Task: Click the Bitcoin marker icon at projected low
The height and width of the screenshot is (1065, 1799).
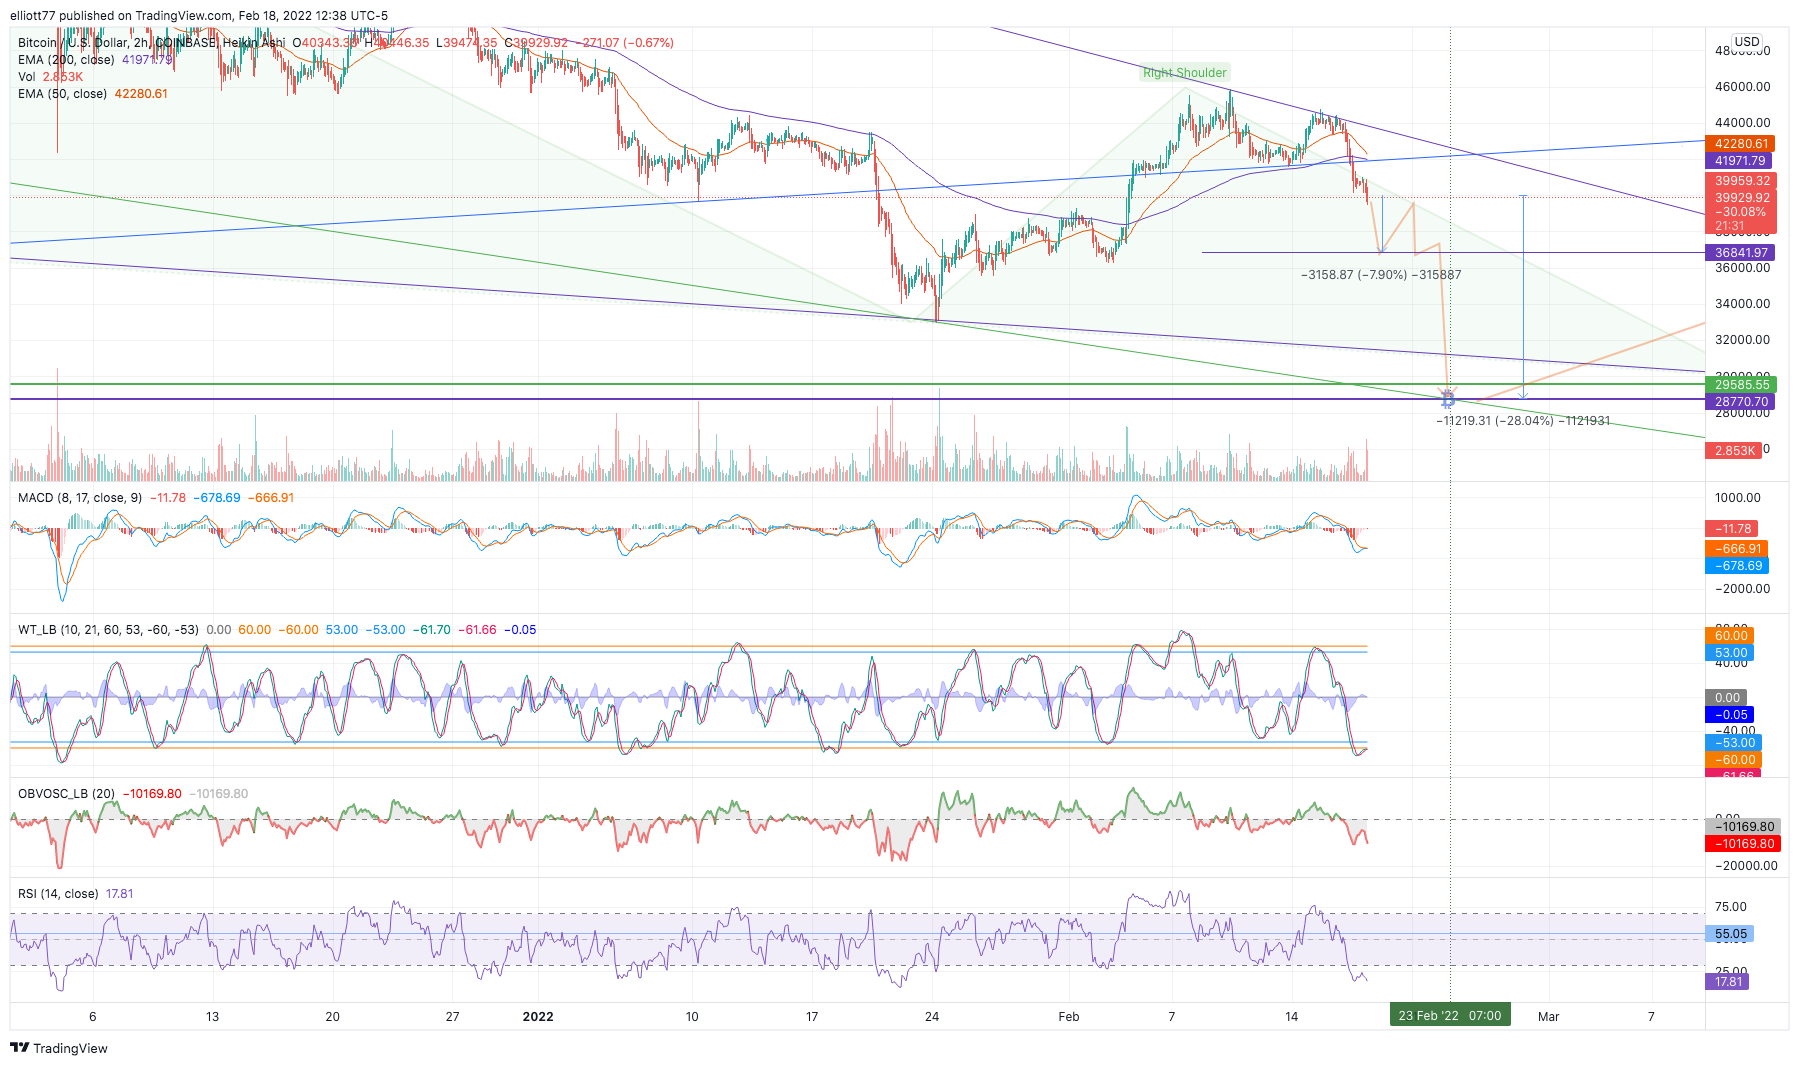Action: pos(1448,400)
